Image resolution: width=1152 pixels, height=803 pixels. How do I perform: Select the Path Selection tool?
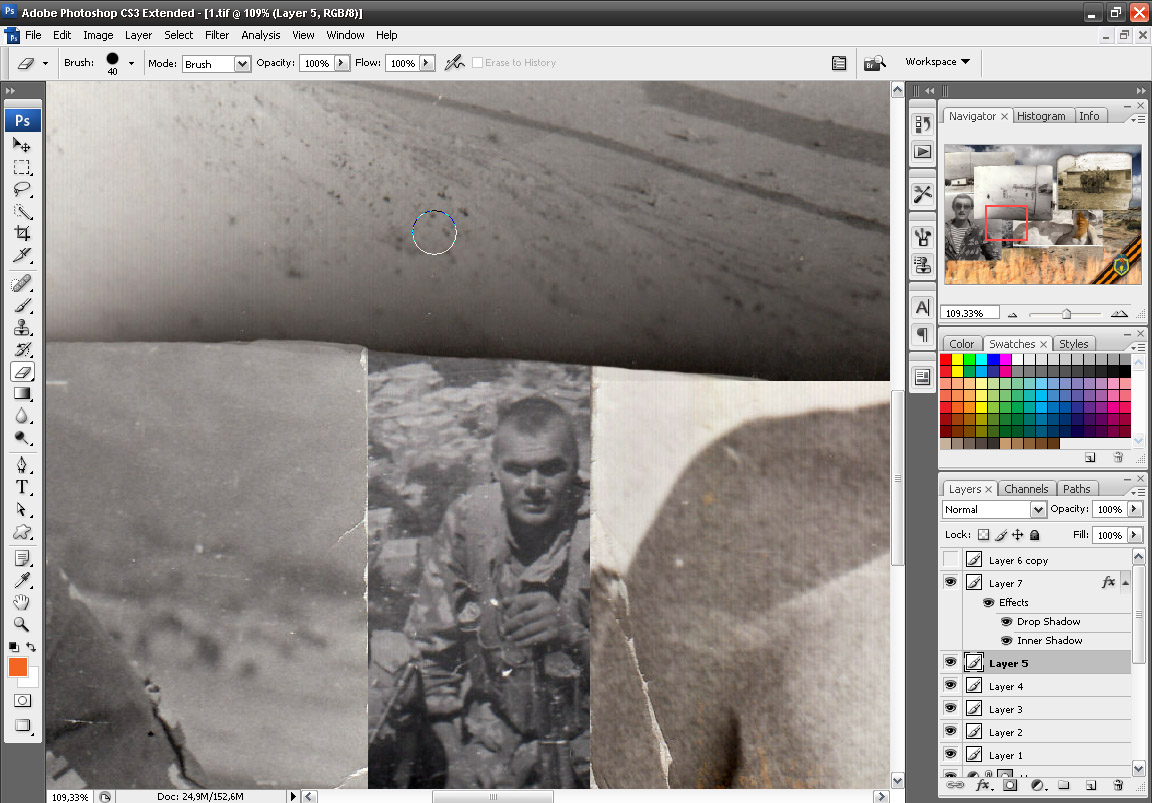tap(22, 509)
